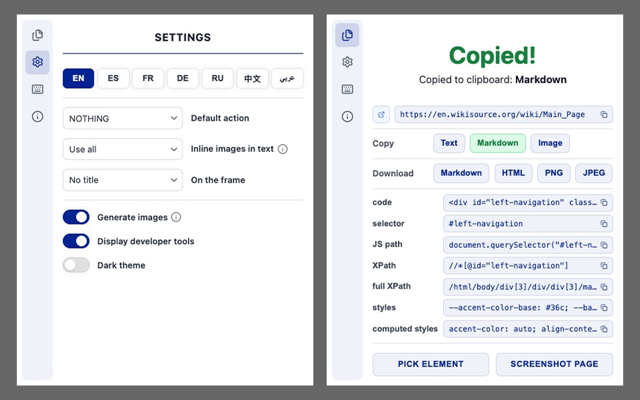Copy the XPath value icon

[x=604, y=266]
